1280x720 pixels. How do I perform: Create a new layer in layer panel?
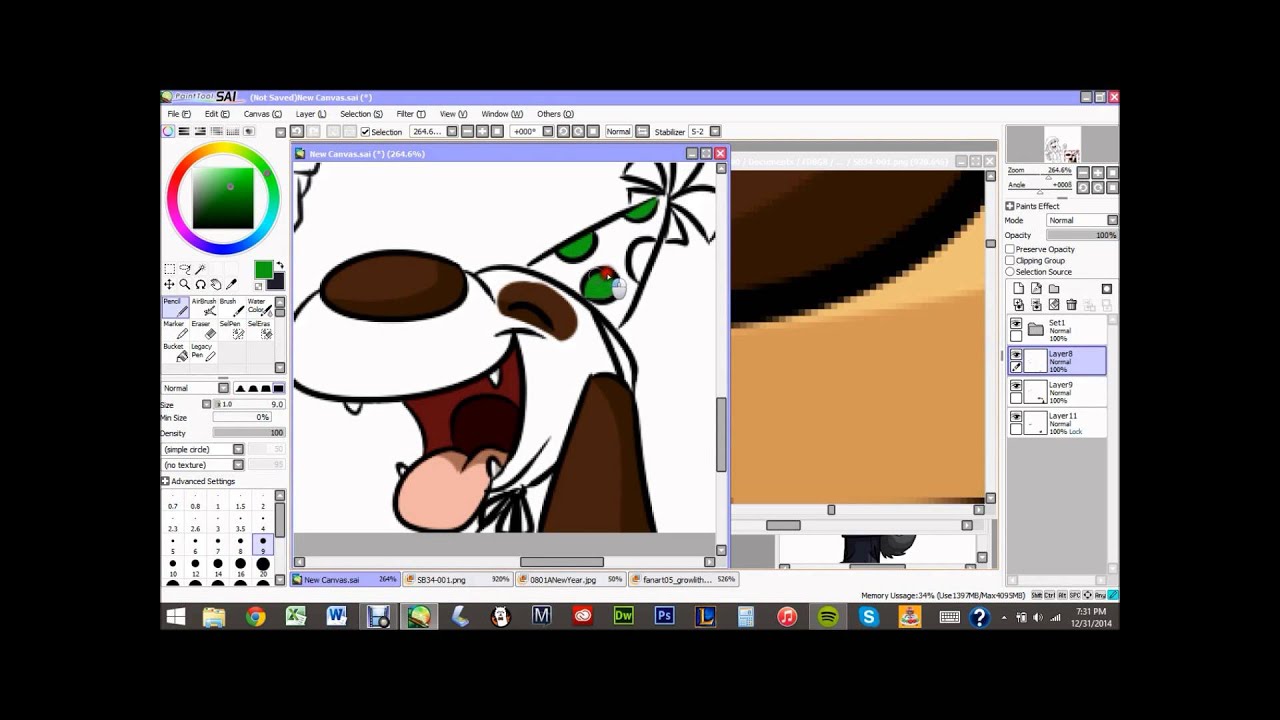click(x=1018, y=289)
